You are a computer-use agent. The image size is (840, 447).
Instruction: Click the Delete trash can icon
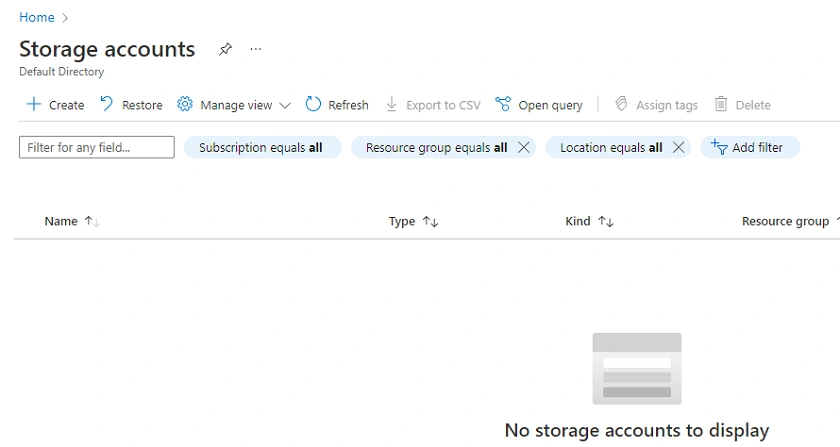(721, 104)
